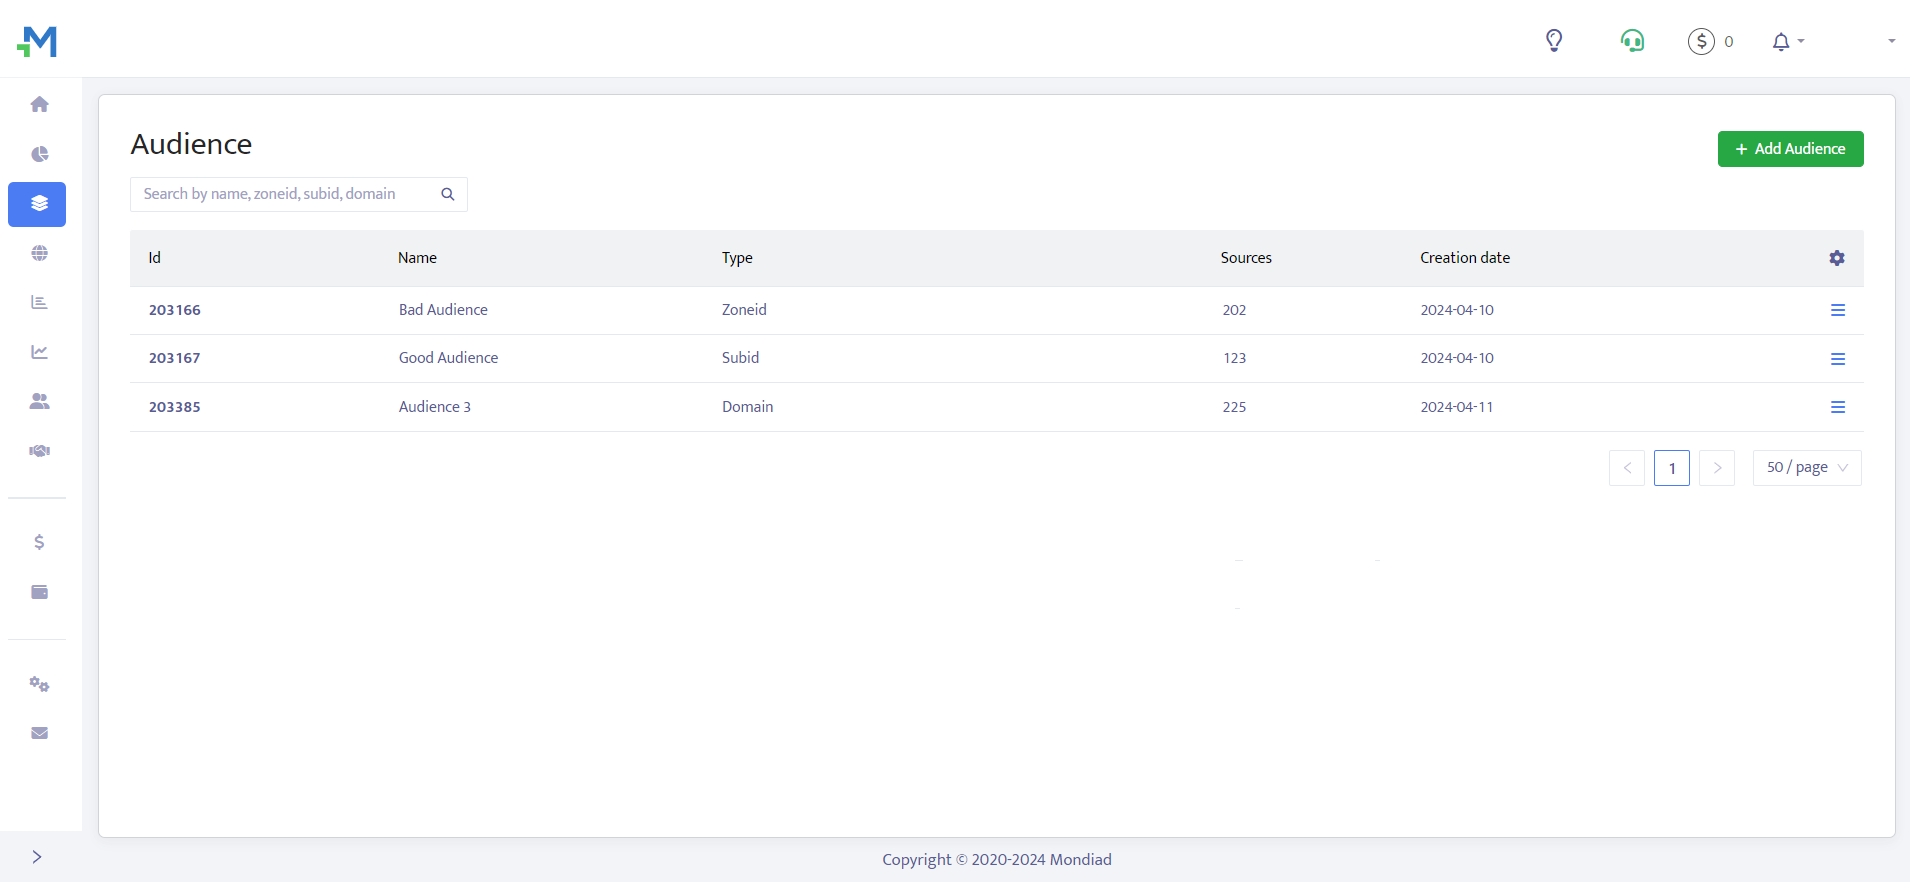Open the envelope icon in the sidebar
This screenshot has height=882, width=1910.
pos(39,733)
